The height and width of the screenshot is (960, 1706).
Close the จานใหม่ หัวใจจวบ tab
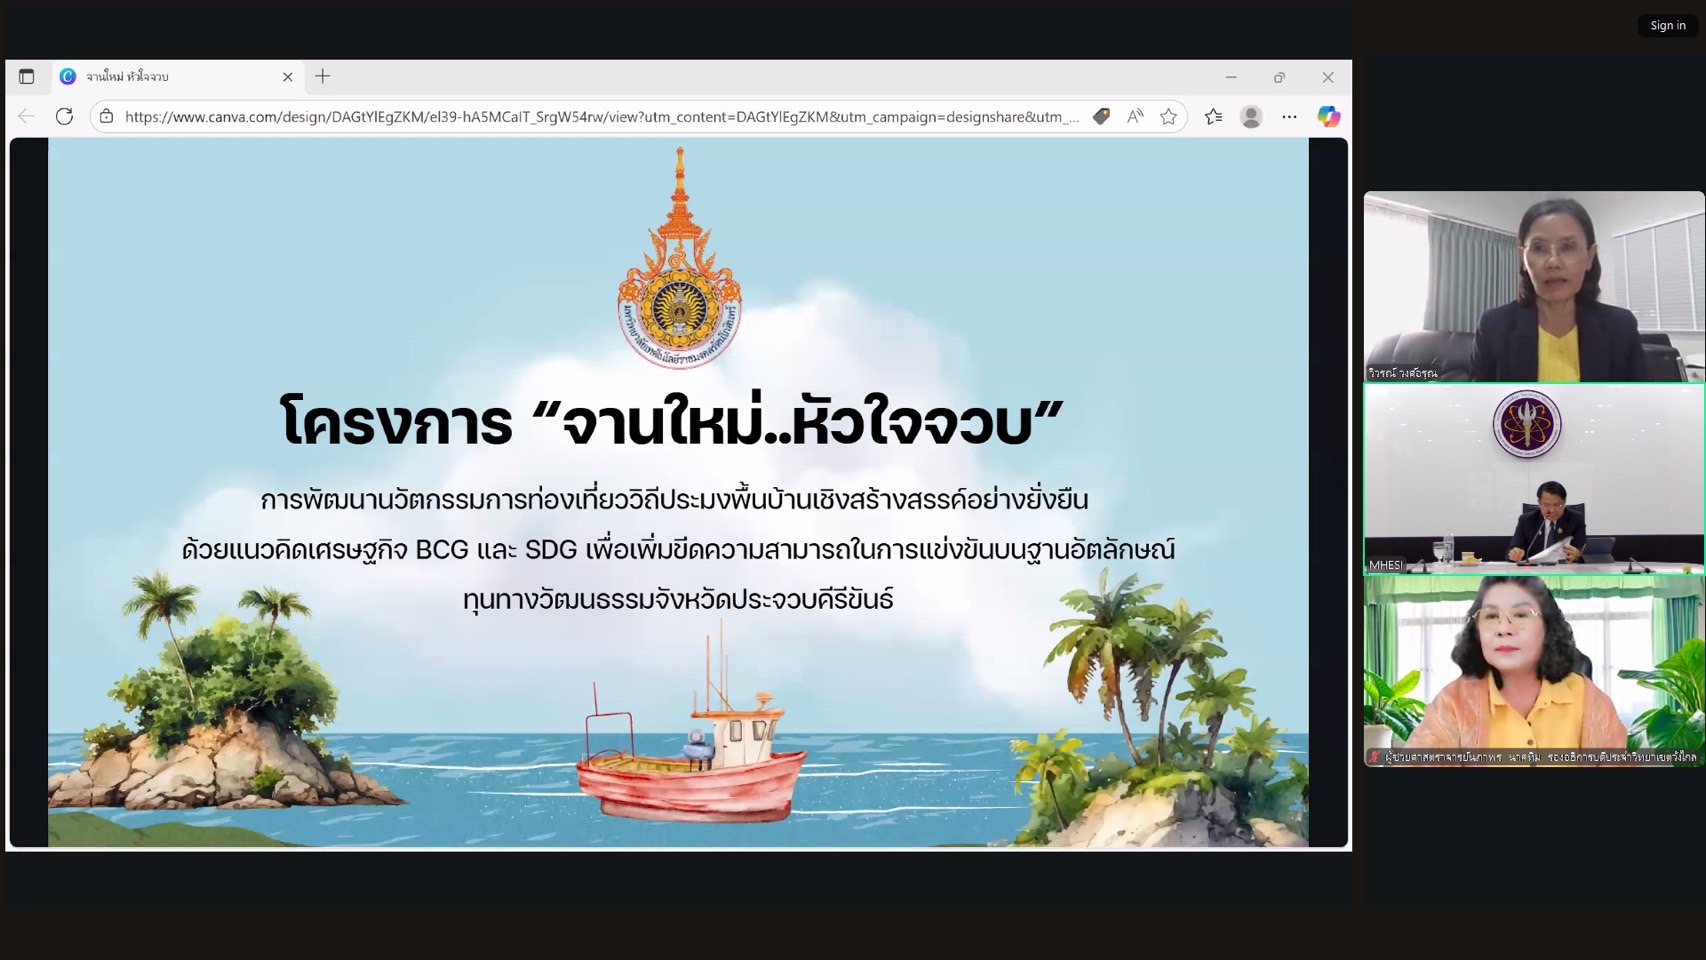tap(287, 76)
